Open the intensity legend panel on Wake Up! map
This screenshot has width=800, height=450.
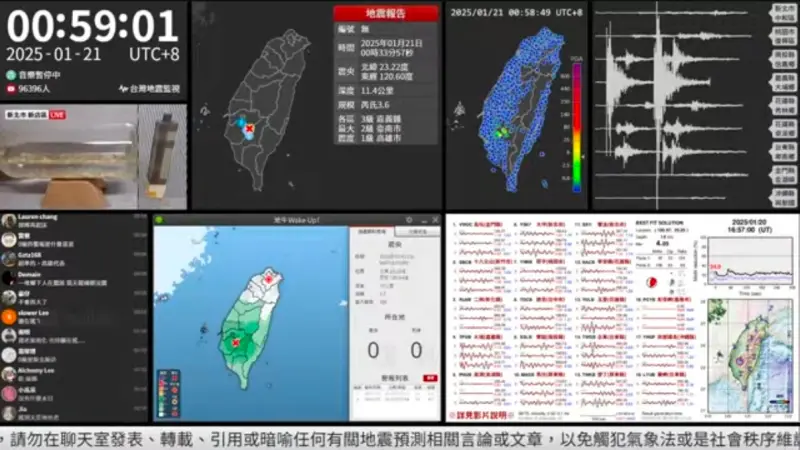point(168,394)
